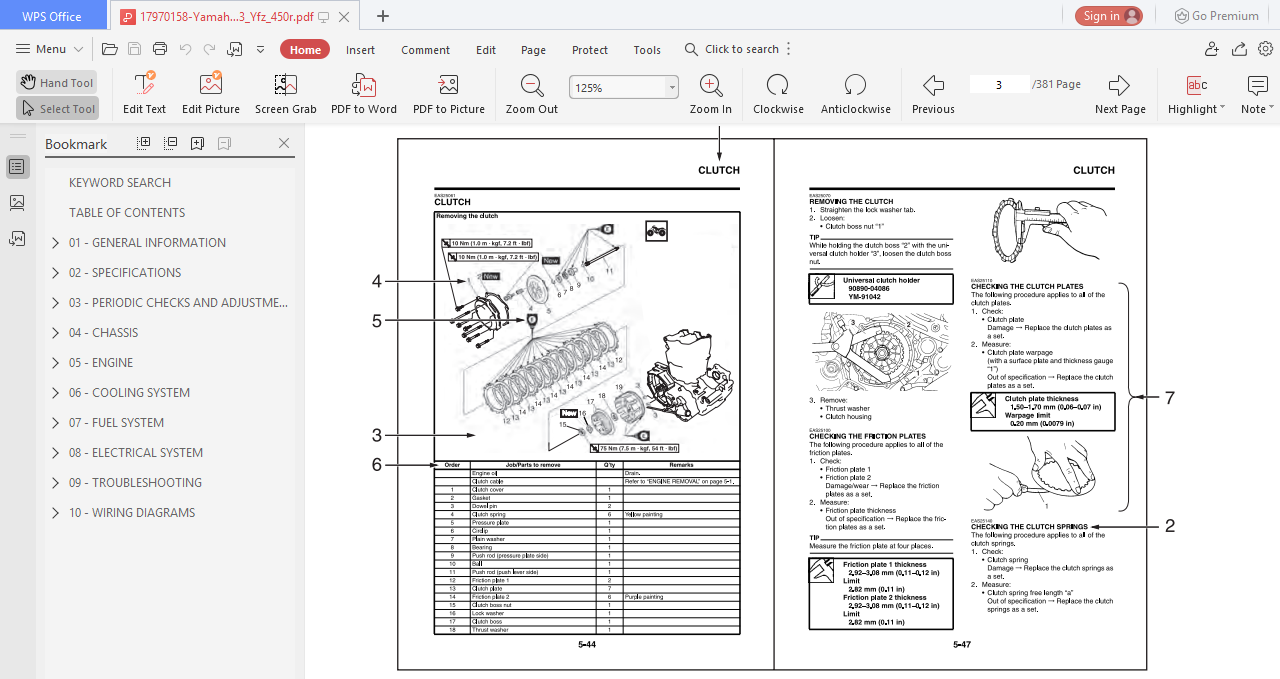
Task: Open KEYWORD SEARCH bookmark
Action: (x=120, y=183)
